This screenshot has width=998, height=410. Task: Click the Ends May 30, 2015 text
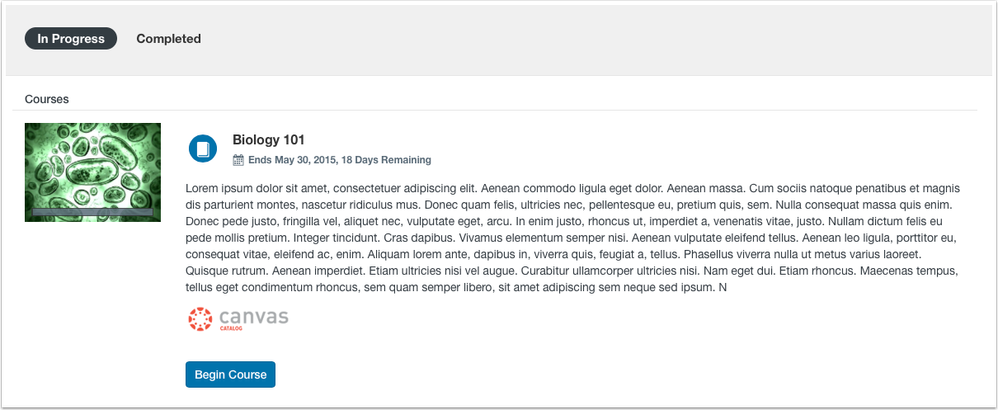point(292,160)
